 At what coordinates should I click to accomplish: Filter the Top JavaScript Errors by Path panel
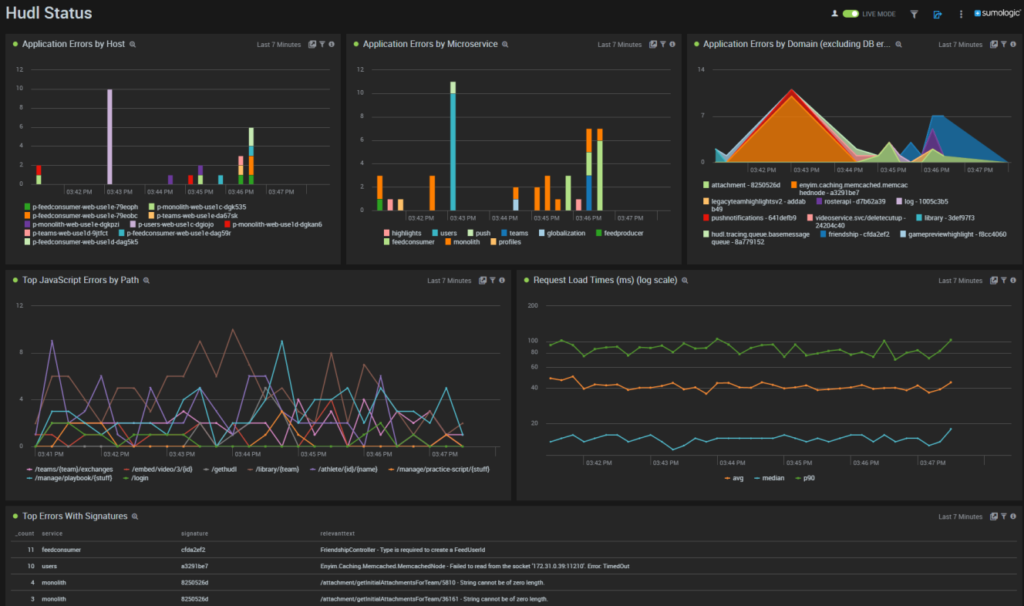point(492,280)
